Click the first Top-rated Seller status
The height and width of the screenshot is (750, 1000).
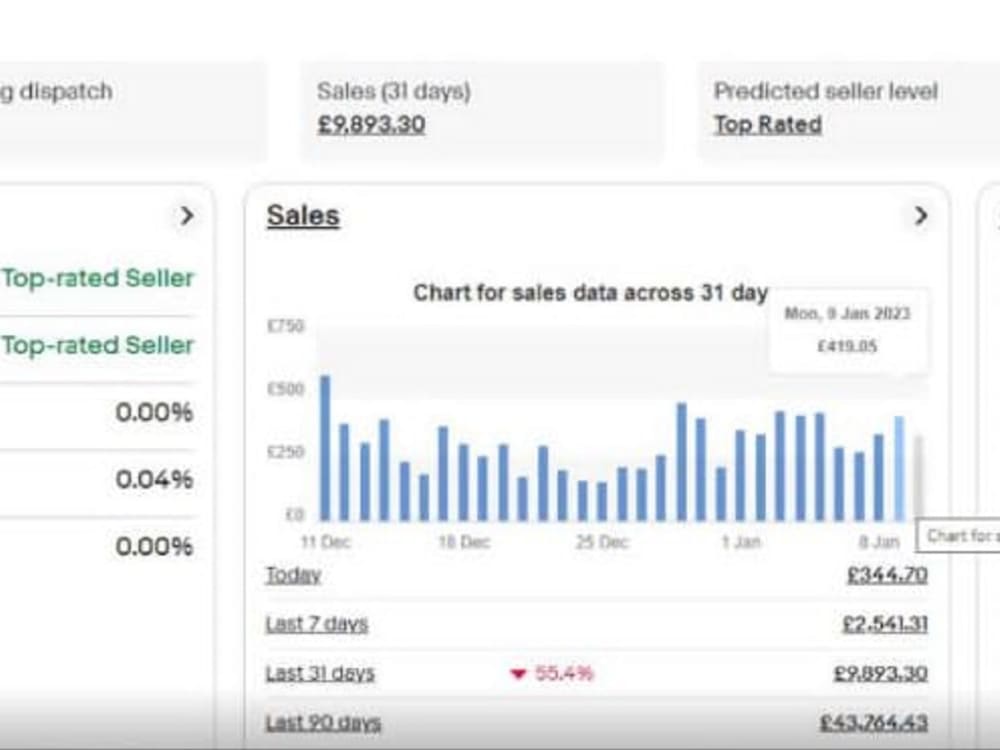tap(98, 278)
